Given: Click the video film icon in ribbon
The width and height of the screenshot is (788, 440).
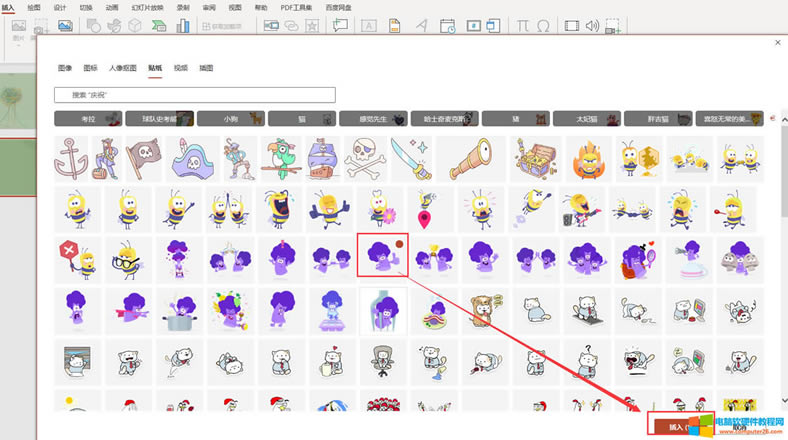Looking at the screenshot, I should pyautogui.click(x=570, y=25).
